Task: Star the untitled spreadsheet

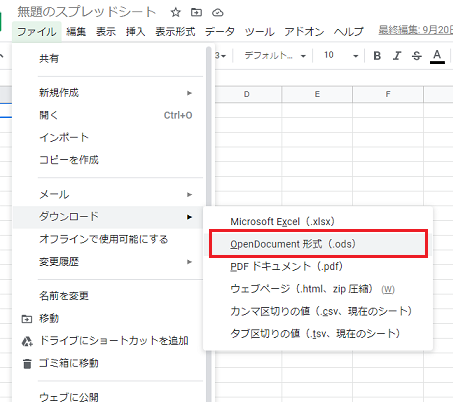Action: pos(175,13)
